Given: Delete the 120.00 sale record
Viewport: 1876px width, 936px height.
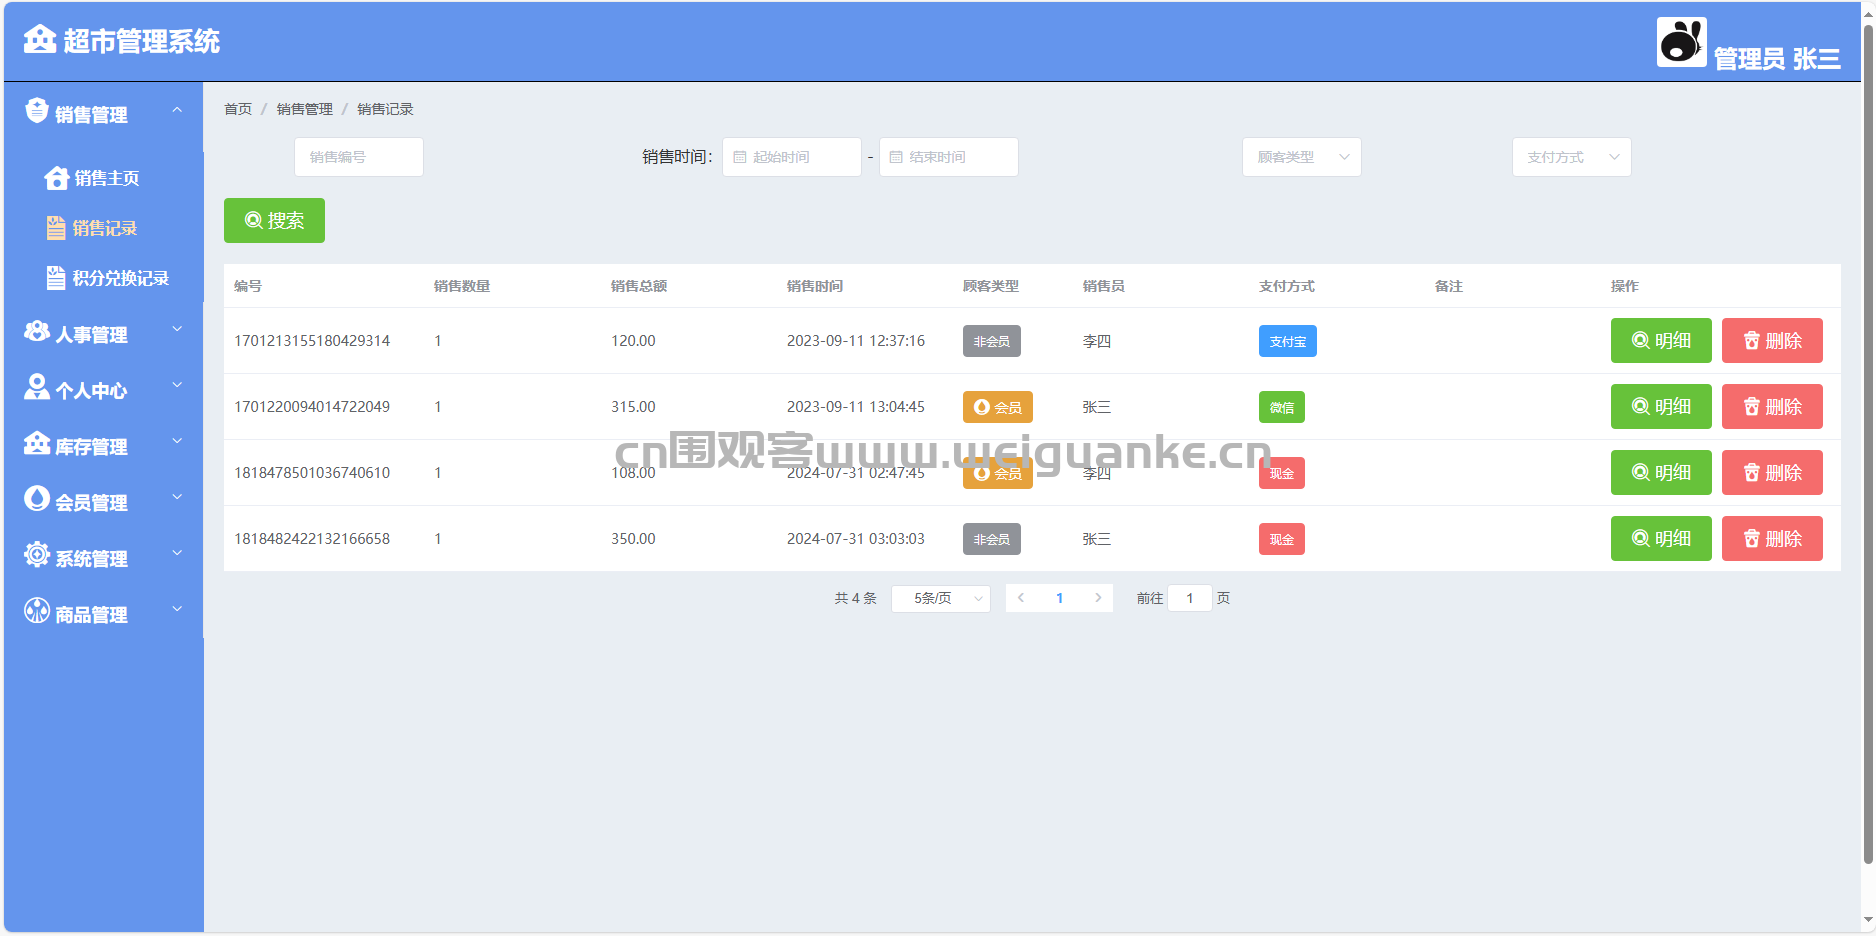Looking at the screenshot, I should 1772,340.
